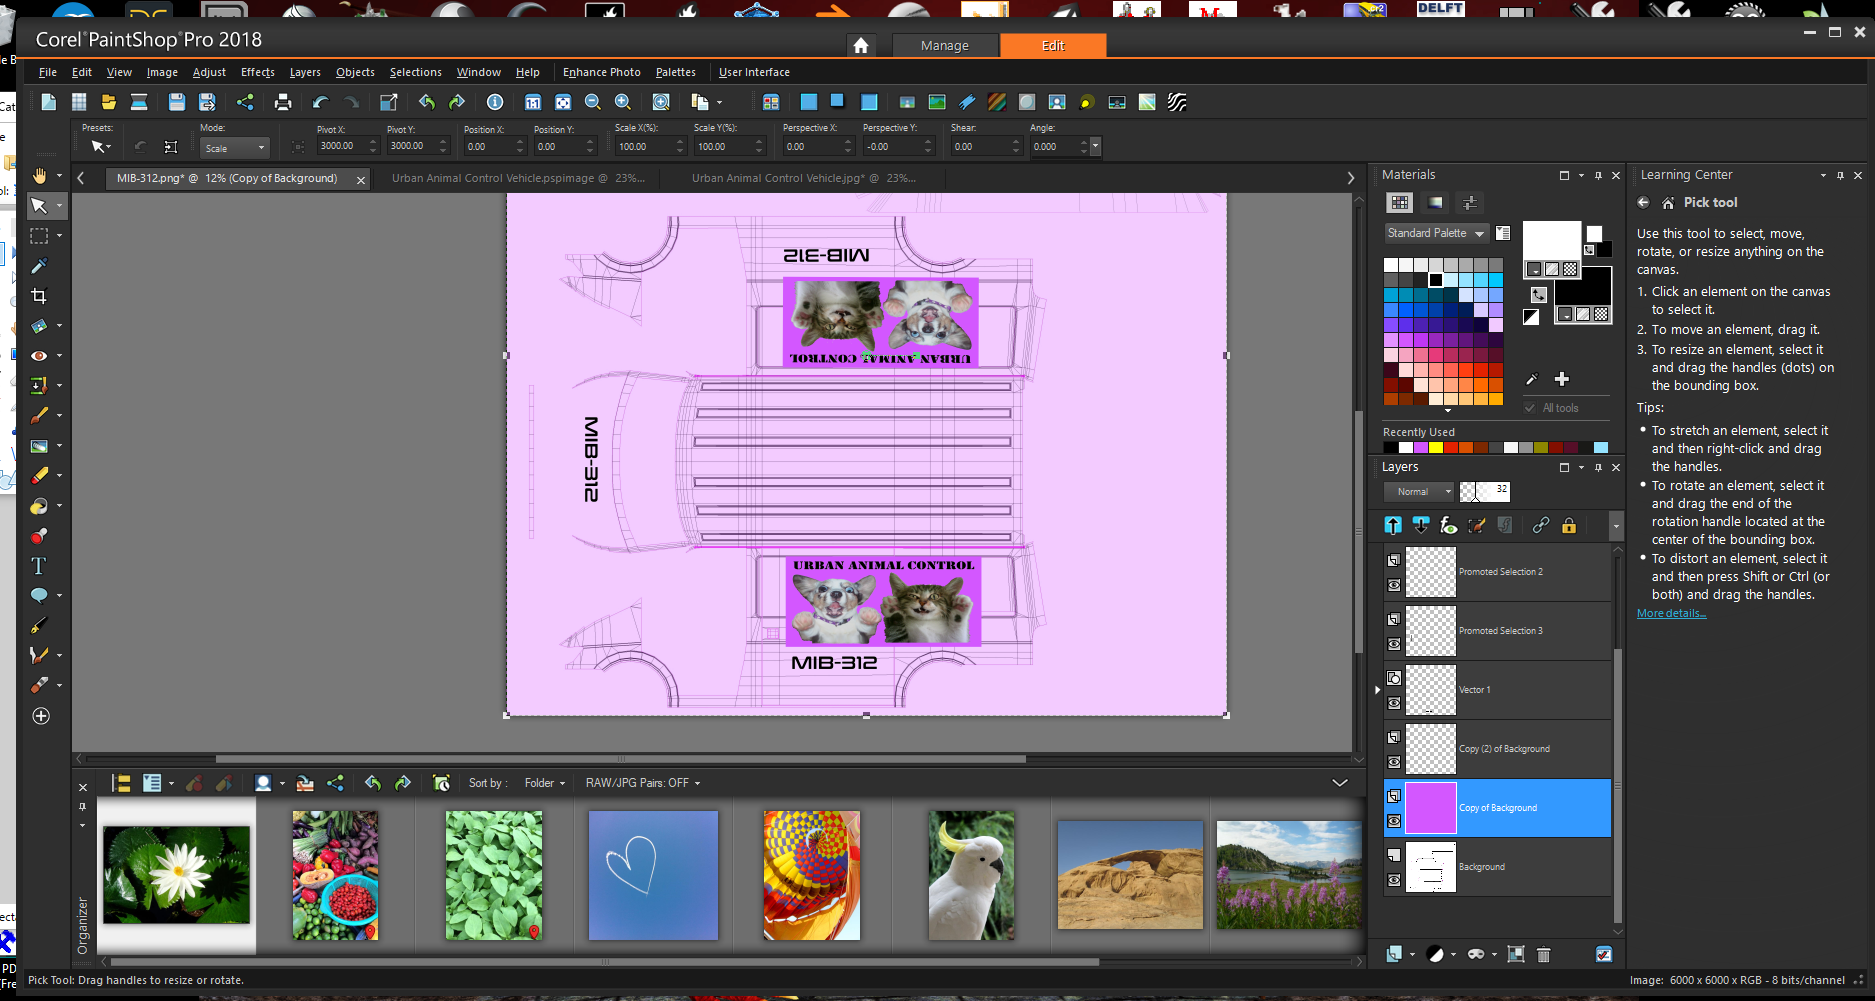Select the heart thumbnail in Organizer
Image resolution: width=1875 pixels, height=1001 pixels.
(653, 875)
